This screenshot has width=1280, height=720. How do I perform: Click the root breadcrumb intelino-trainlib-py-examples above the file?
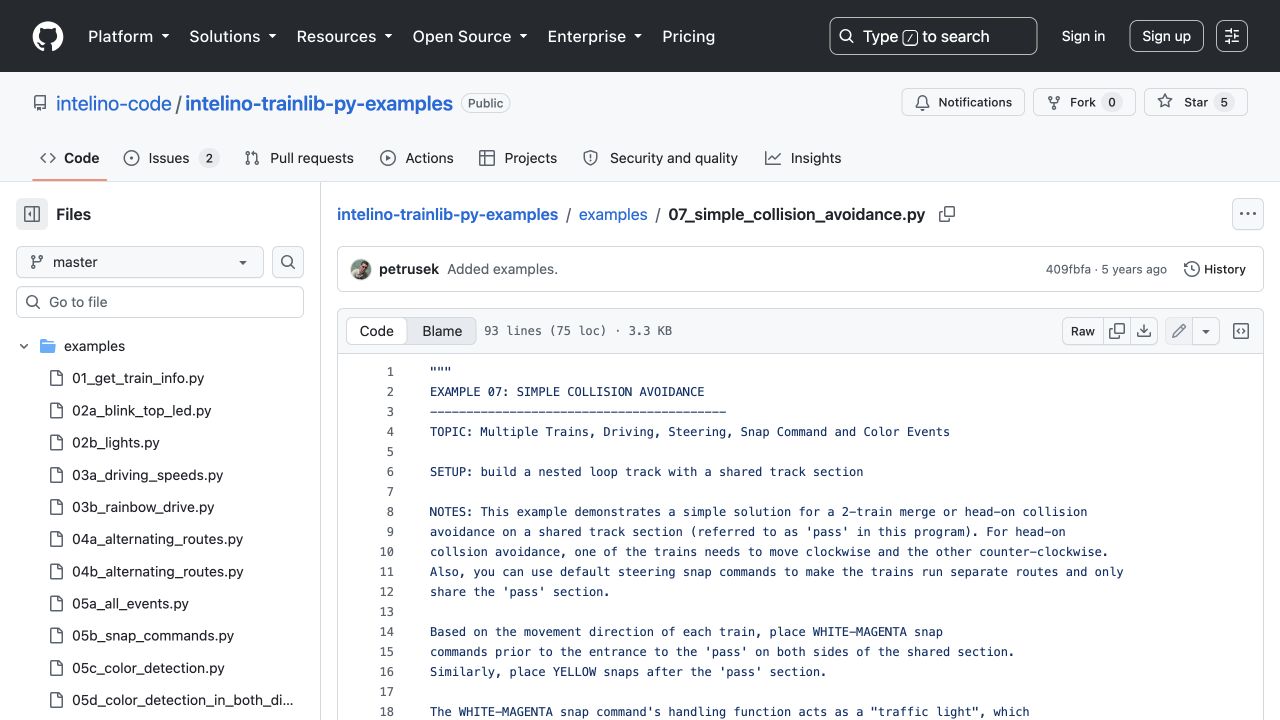[447, 214]
